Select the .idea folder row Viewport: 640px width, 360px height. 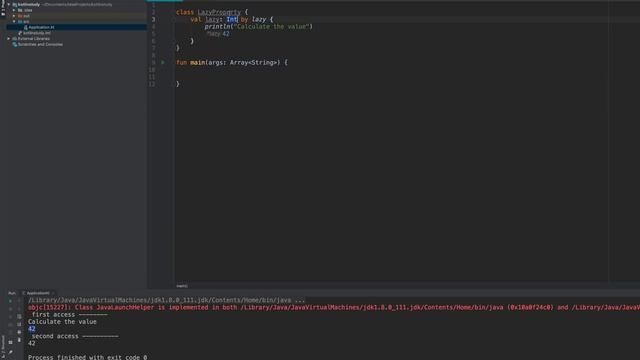pyautogui.click(x=77, y=10)
